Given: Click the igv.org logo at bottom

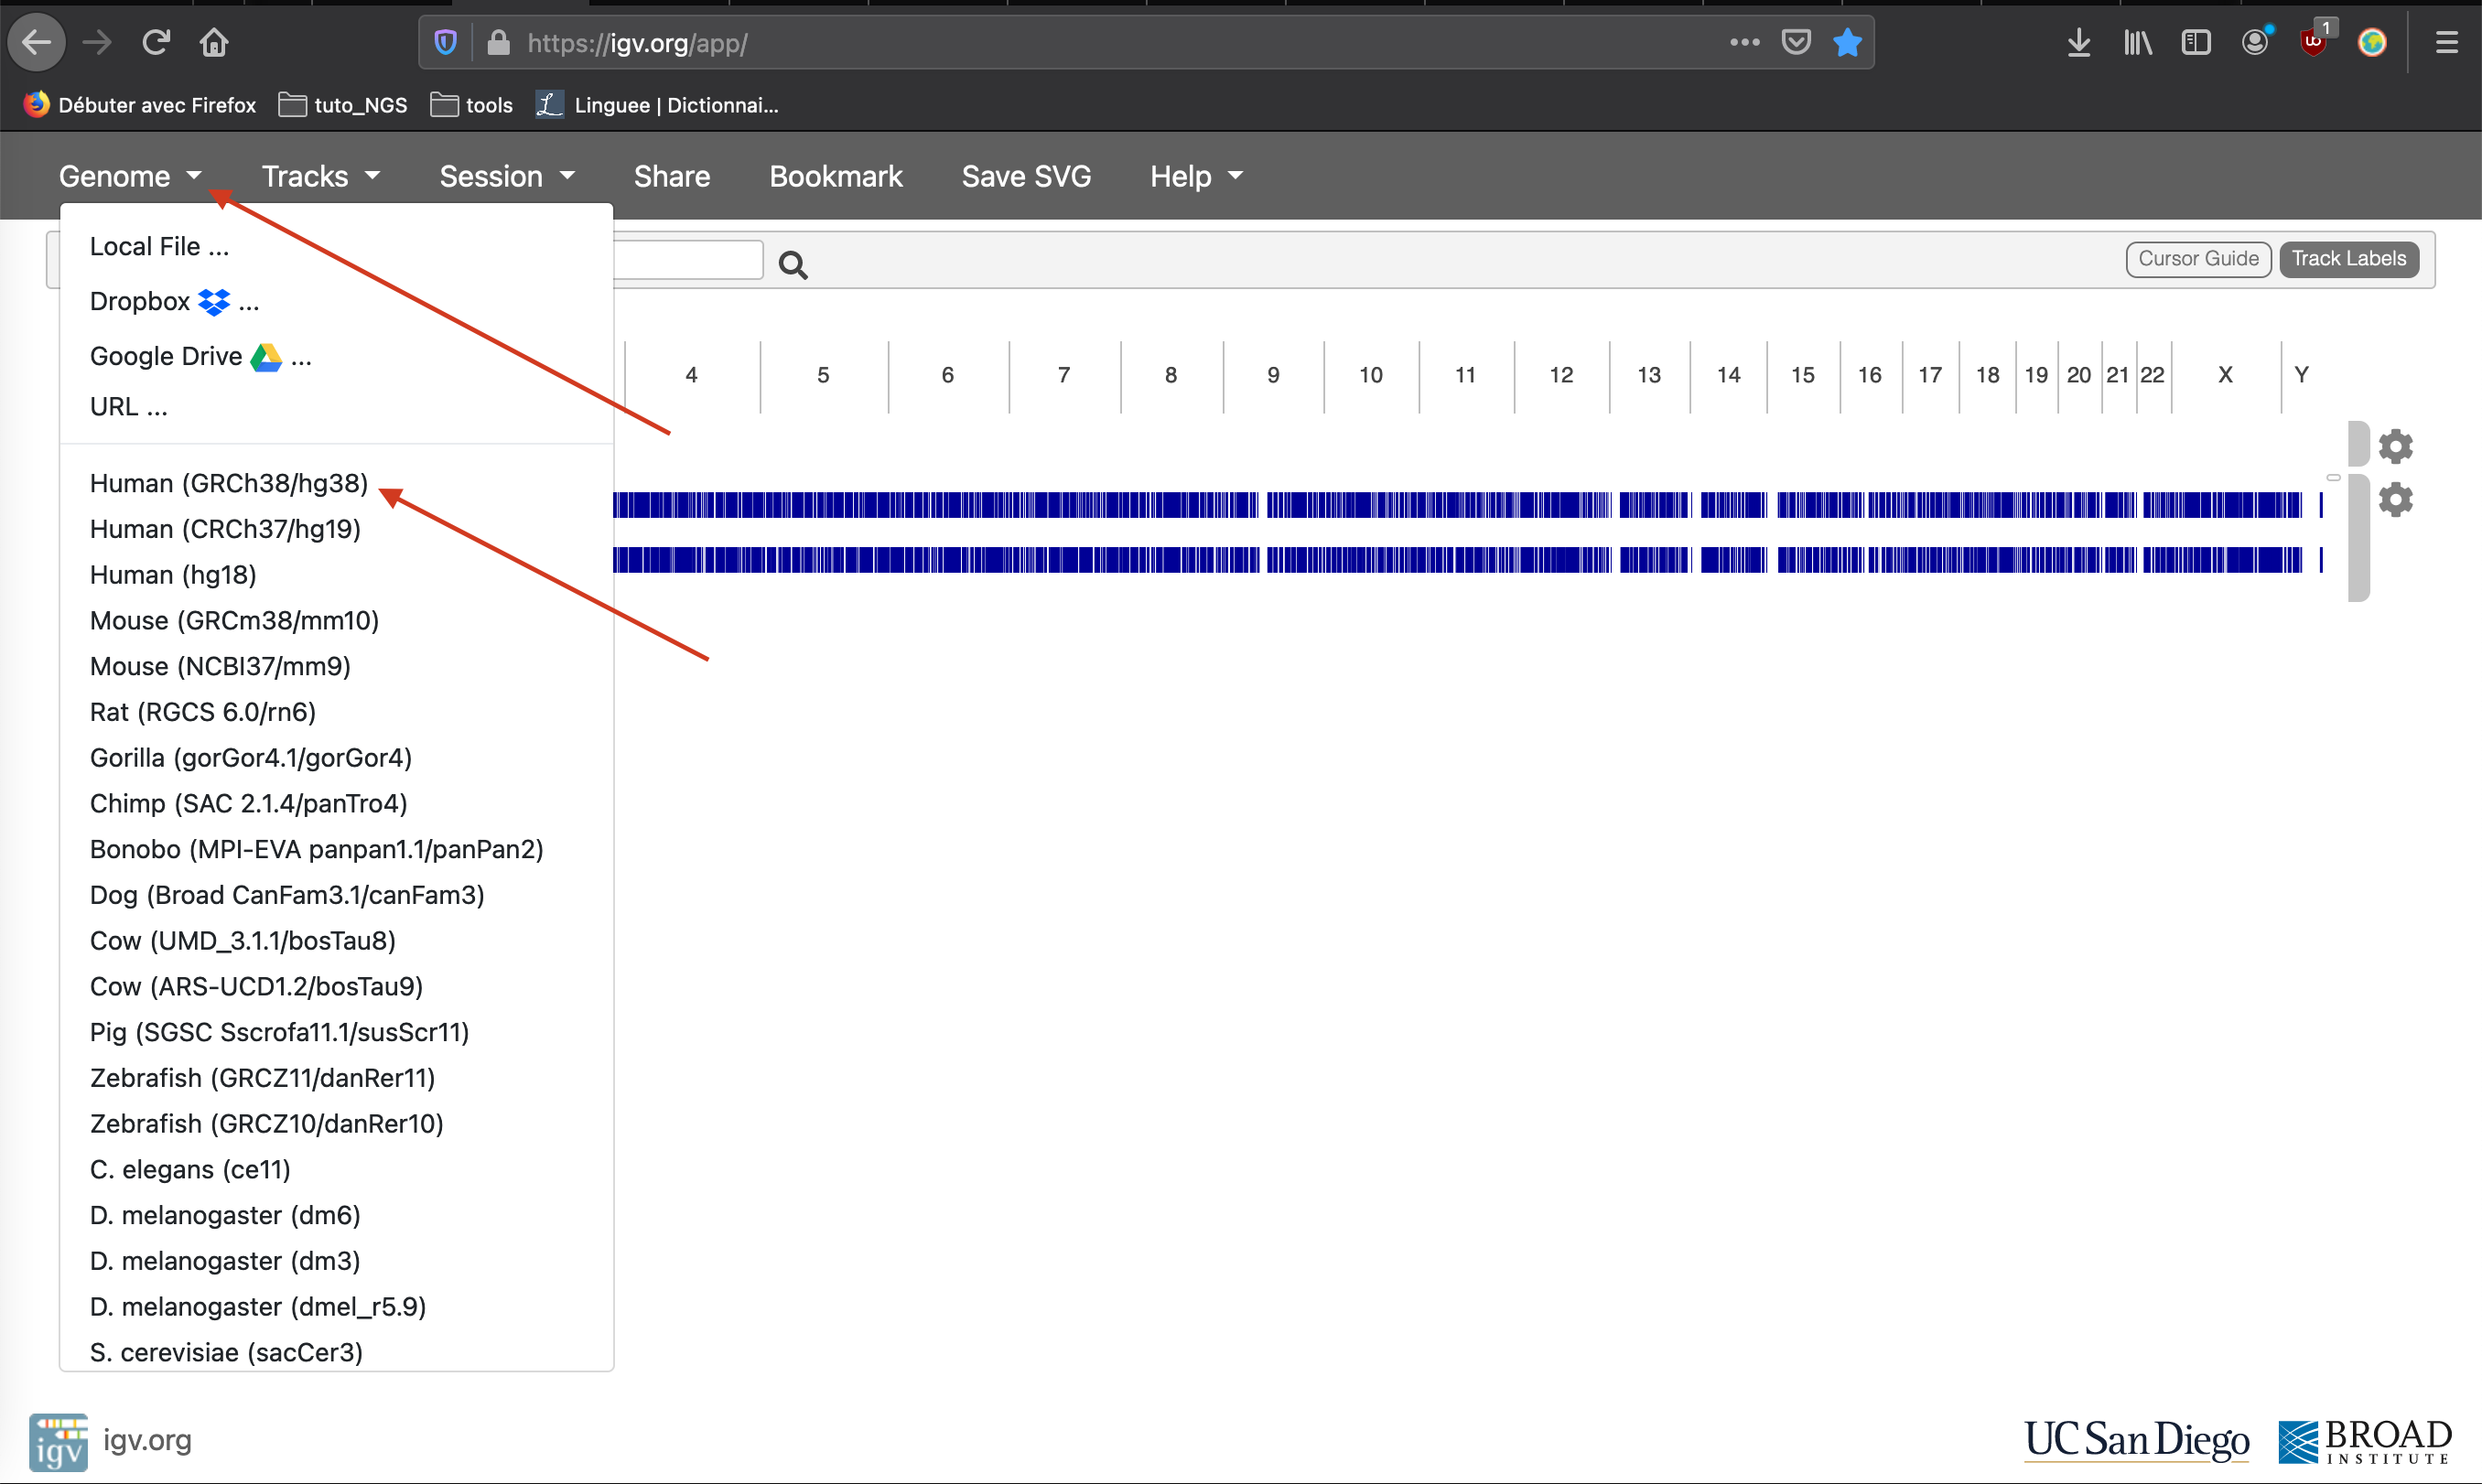Looking at the screenshot, I should click(58, 1441).
